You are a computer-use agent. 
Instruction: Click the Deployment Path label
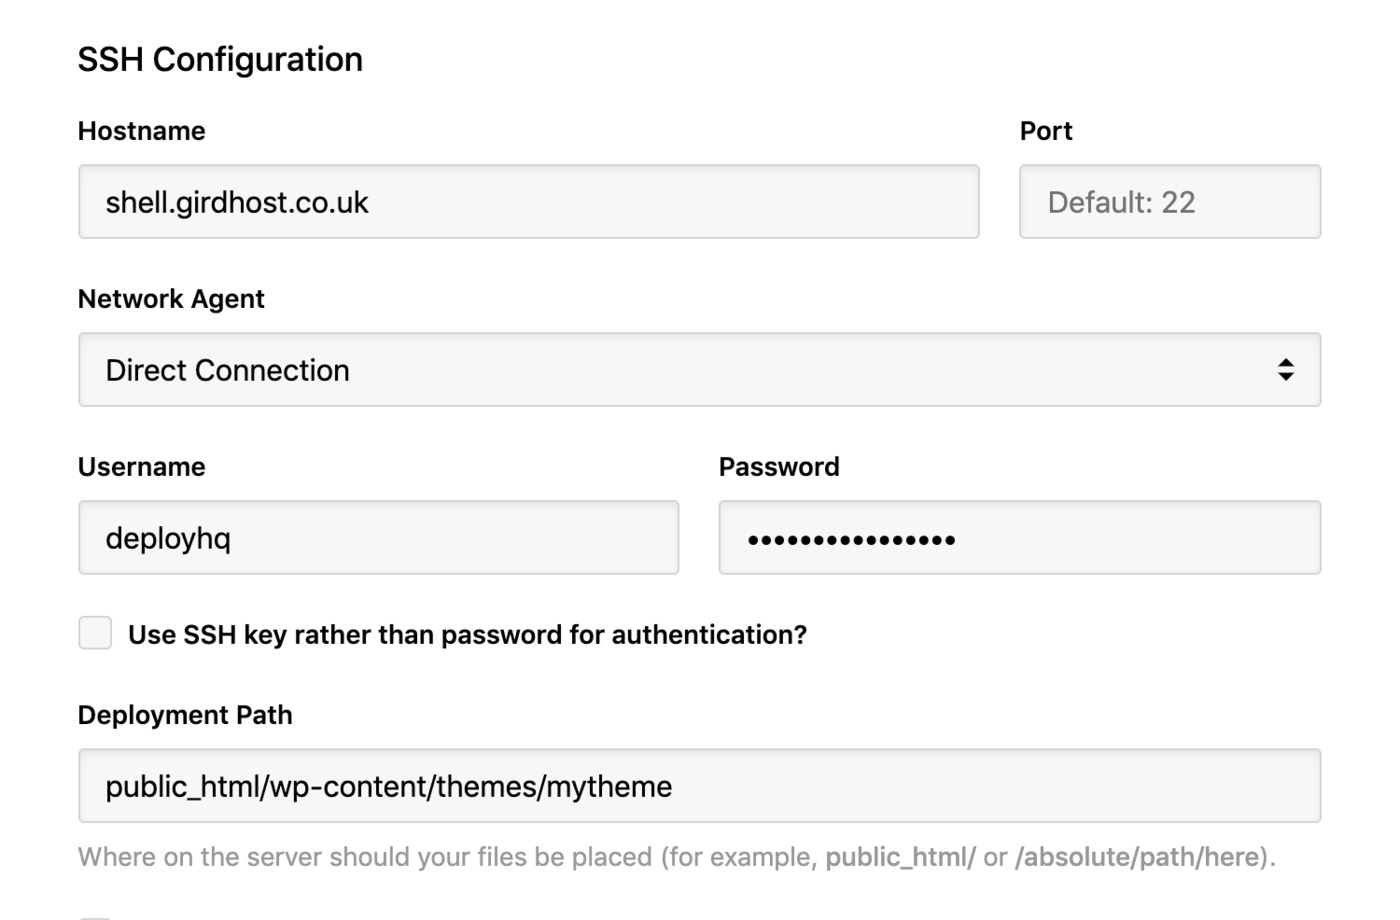185,715
